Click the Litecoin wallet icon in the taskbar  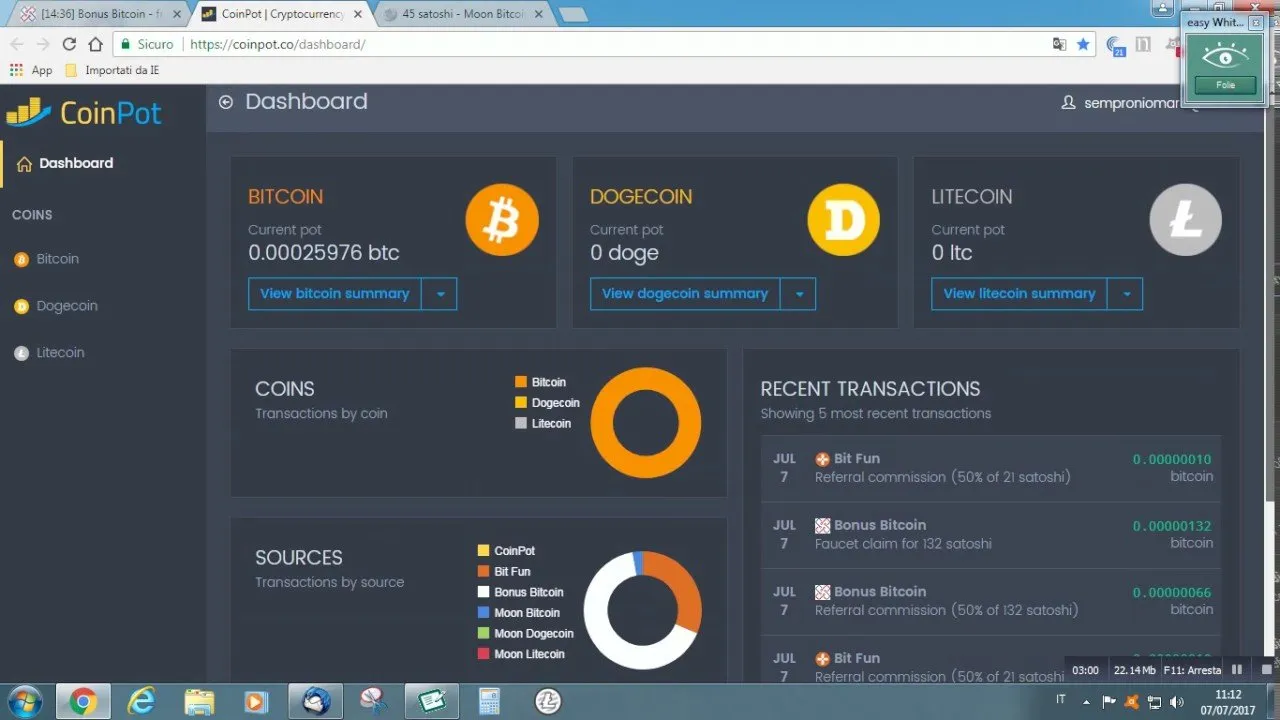pyautogui.click(x=547, y=701)
